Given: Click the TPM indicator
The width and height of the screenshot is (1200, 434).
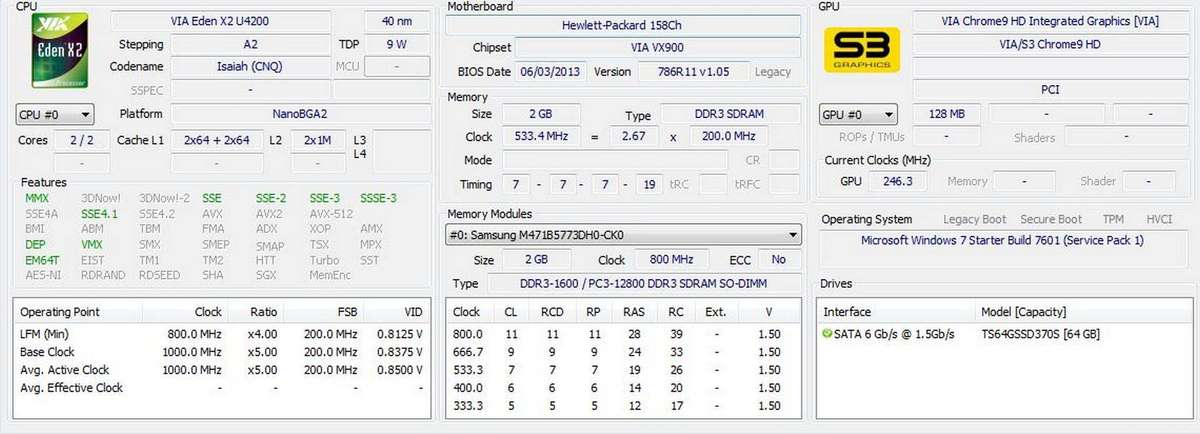Looking at the screenshot, I should click(1113, 219).
